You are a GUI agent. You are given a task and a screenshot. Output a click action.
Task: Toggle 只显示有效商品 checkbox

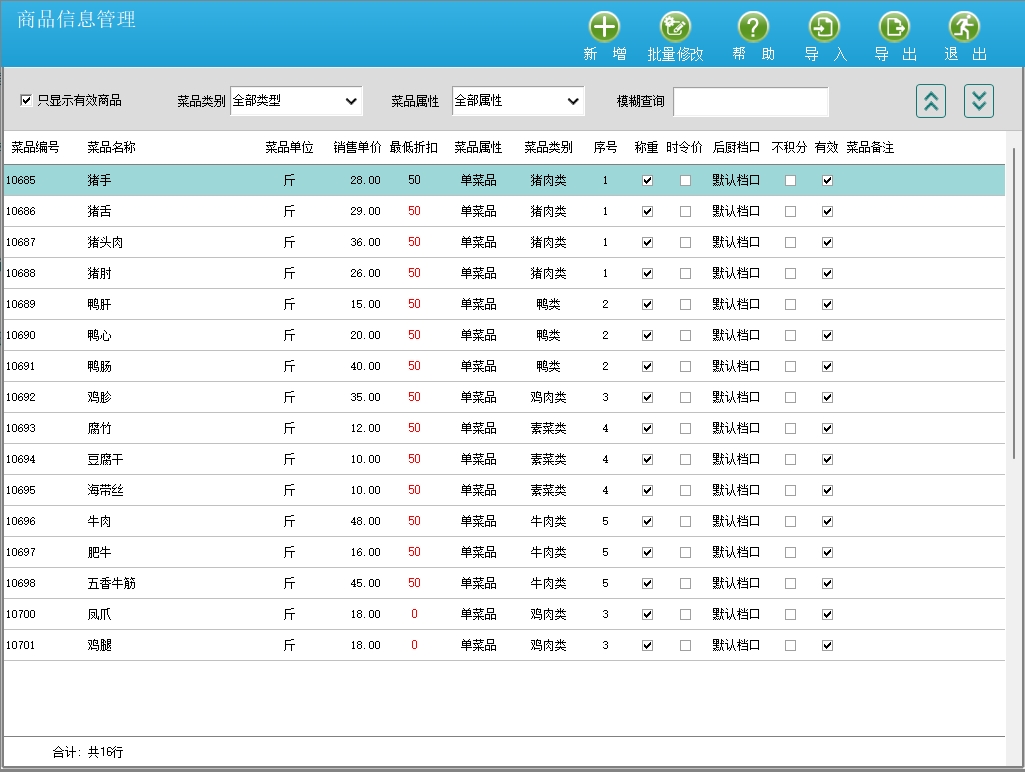27,100
